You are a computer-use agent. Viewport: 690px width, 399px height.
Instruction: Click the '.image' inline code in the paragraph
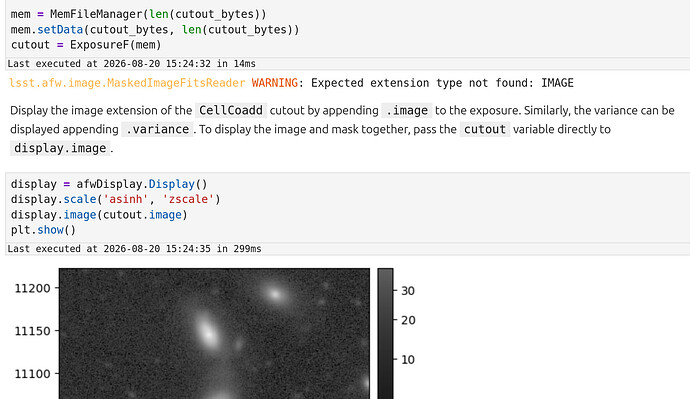point(407,110)
